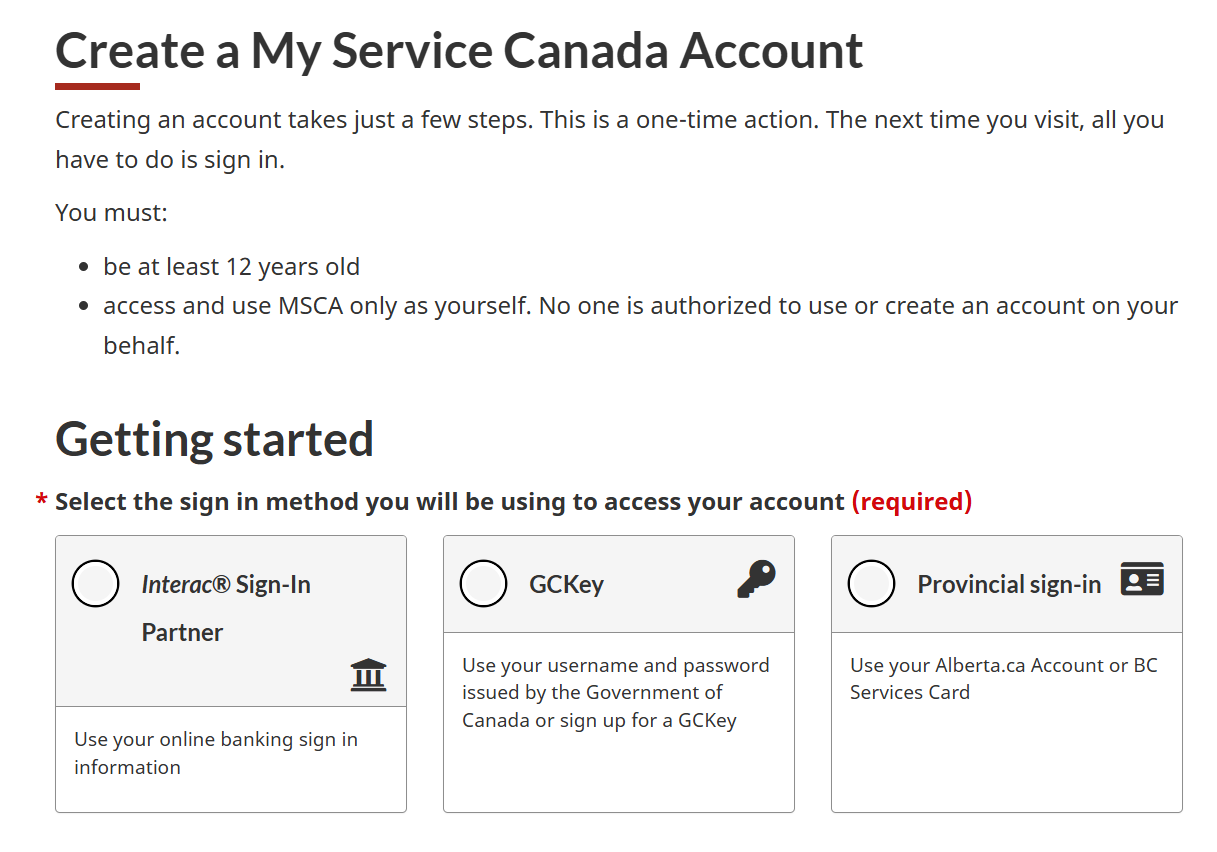Click the "be at least 12 years old" bullet
This screenshot has width=1217, height=852.
point(231,267)
